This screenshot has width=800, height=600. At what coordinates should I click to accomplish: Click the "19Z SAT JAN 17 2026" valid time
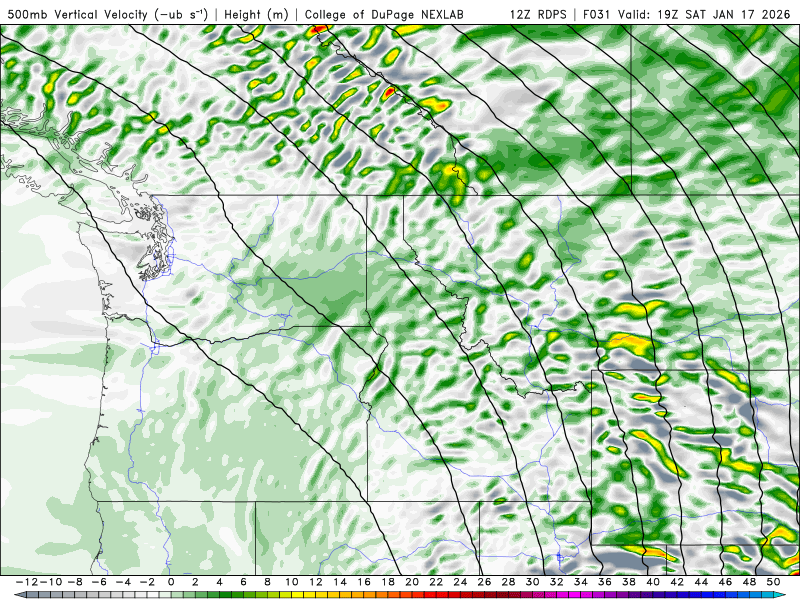[723, 14]
